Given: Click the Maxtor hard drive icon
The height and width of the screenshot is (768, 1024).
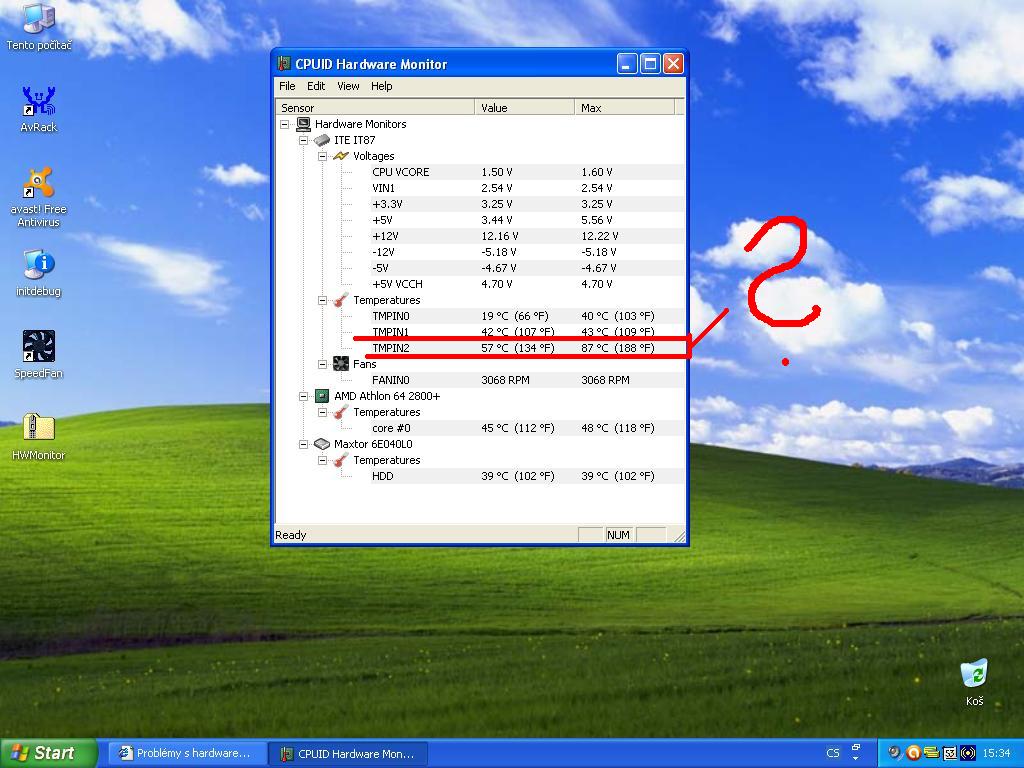Looking at the screenshot, I should (x=322, y=444).
